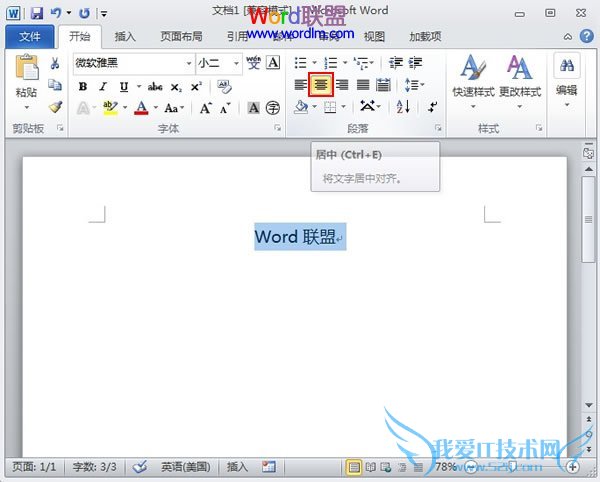600x482 pixels.
Task: Click 英语(美国) language button
Action: coord(185,467)
